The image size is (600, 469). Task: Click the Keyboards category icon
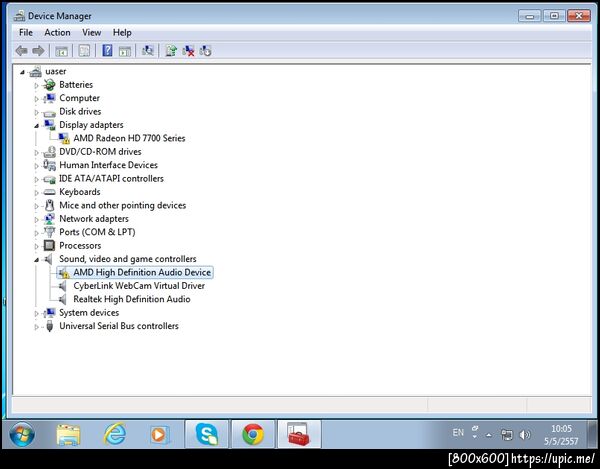(49, 192)
